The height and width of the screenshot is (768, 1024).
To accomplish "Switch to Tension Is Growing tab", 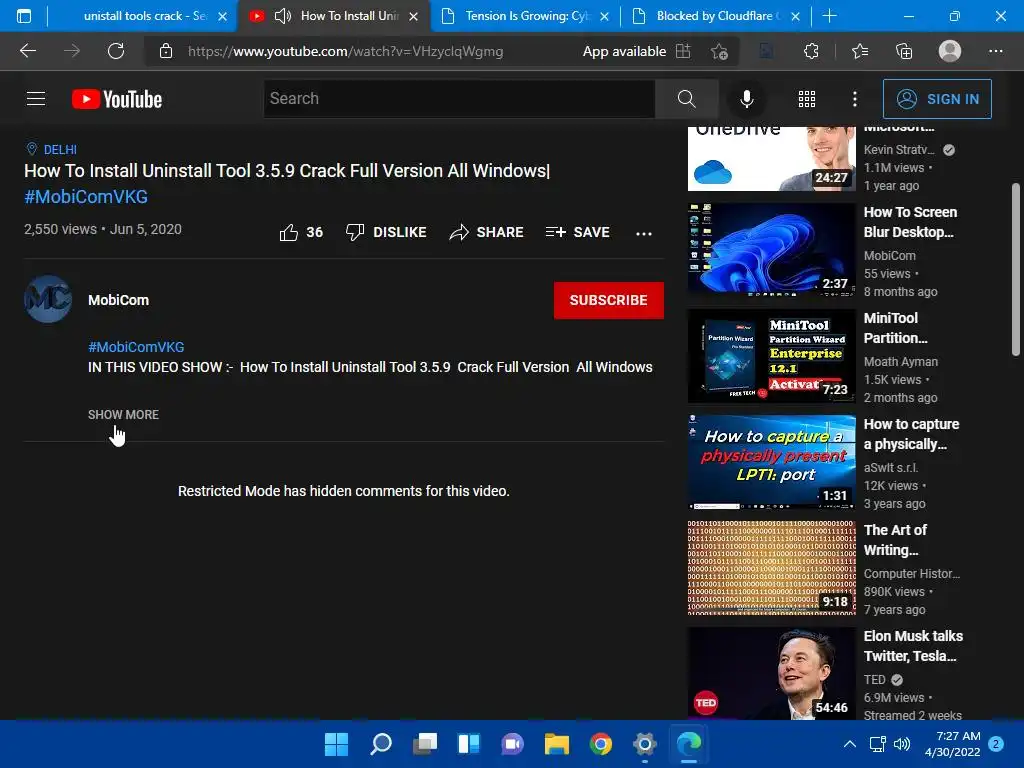I will pos(526,16).
